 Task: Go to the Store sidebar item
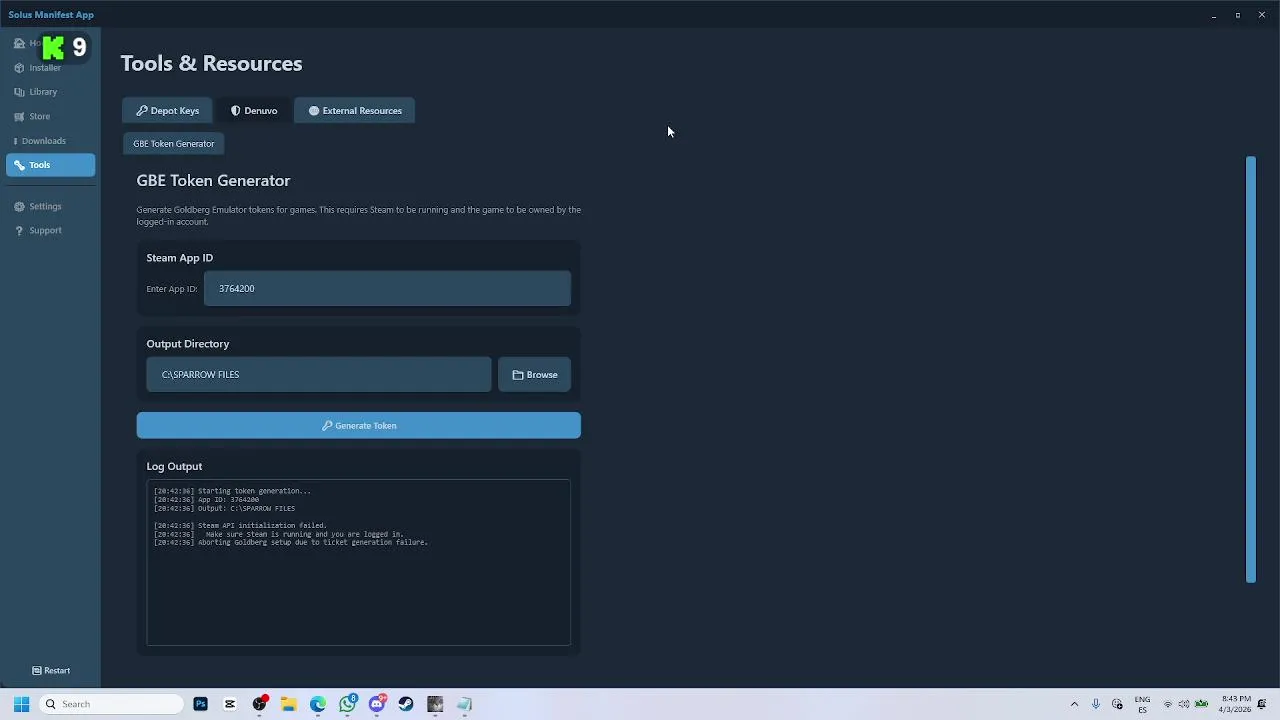click(50, 116)
